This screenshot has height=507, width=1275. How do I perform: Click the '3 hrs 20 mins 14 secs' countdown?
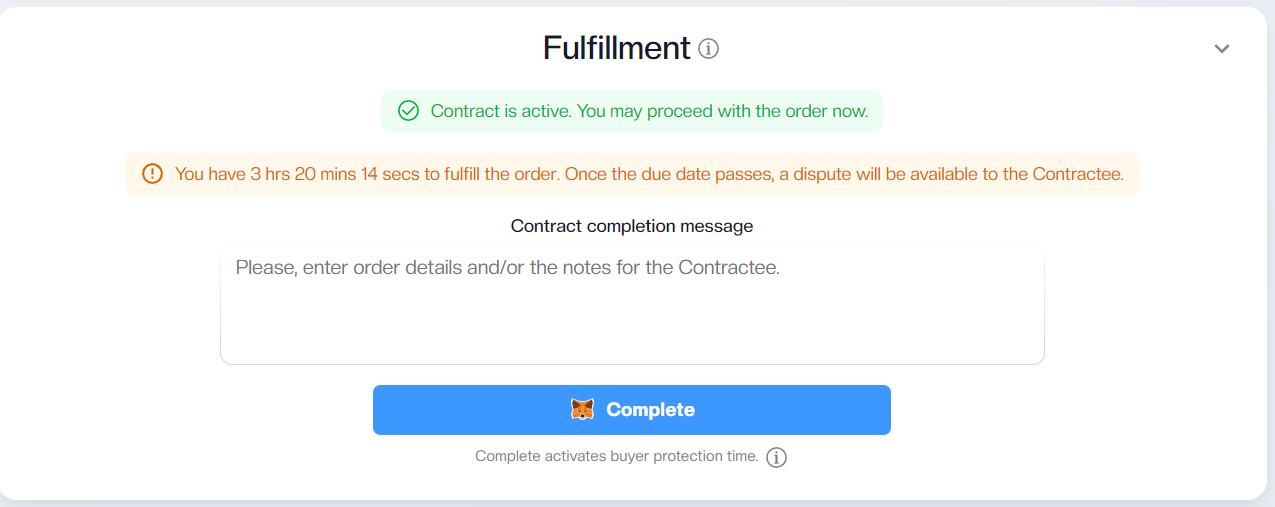pyautogui.click(x=335, y=174)
